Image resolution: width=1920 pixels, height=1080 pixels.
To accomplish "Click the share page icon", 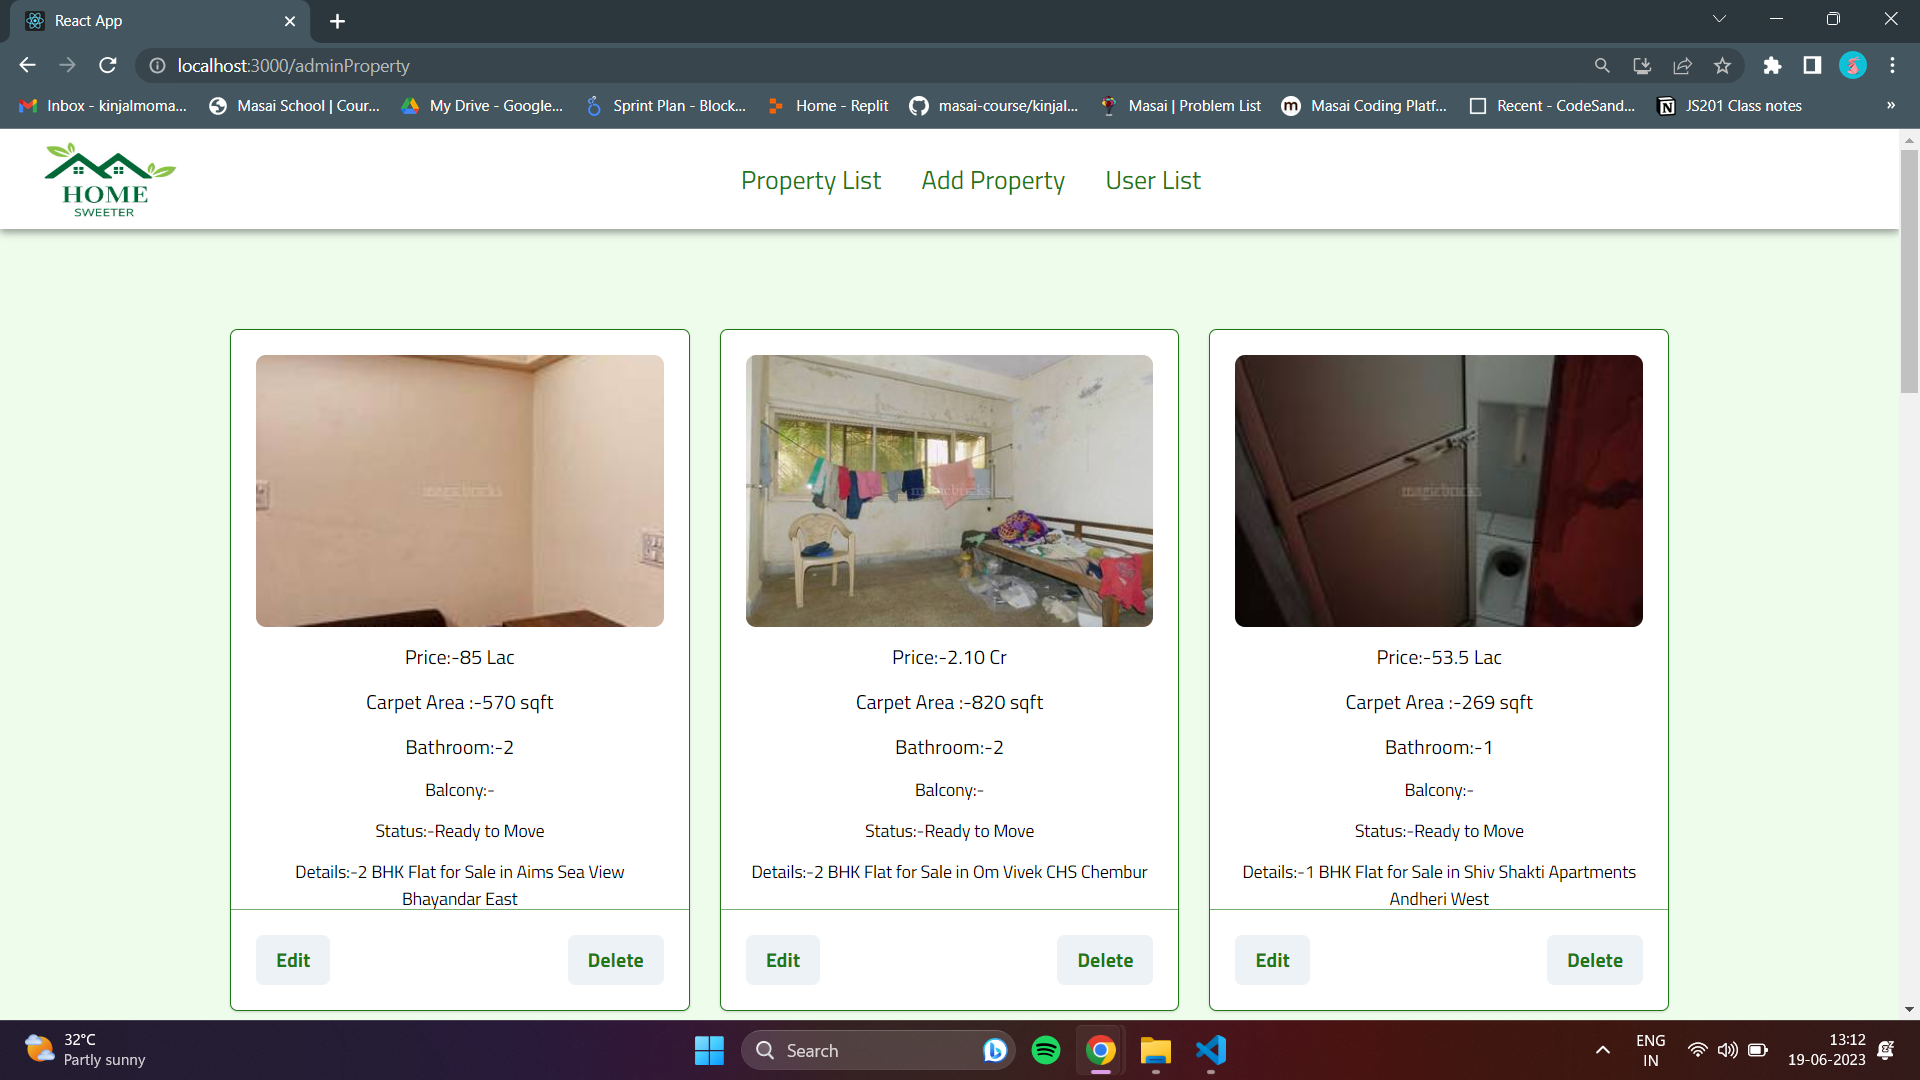I will 1682,66.
